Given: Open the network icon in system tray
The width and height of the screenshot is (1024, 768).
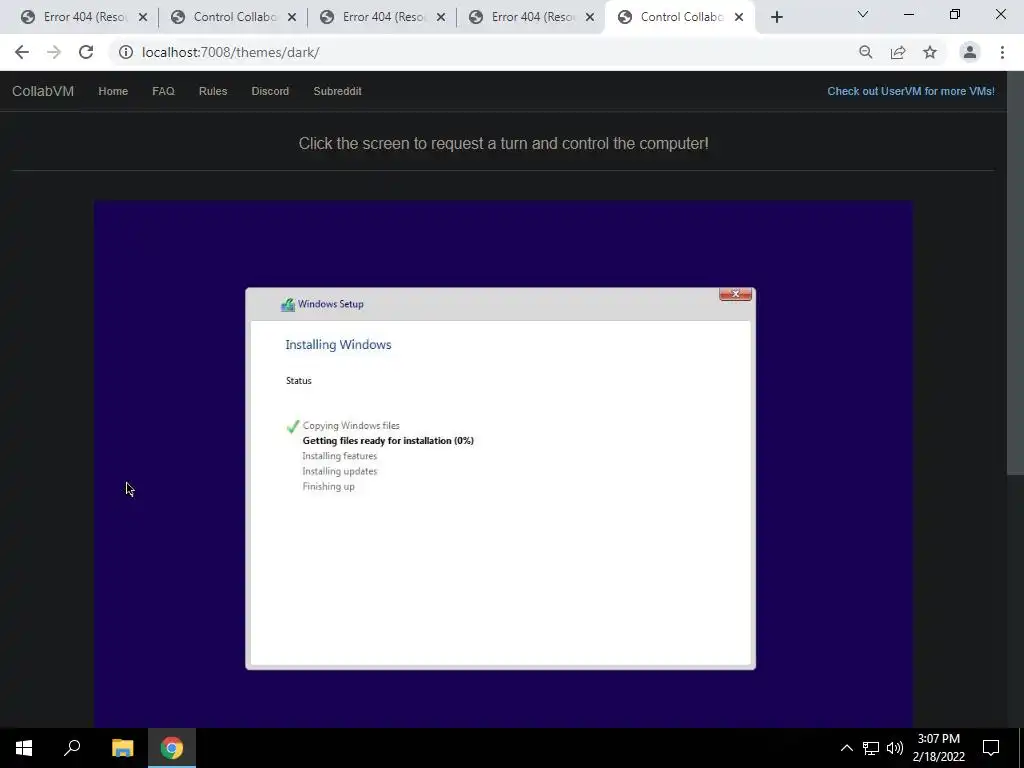Looking at the screenshot, I should click(x=871, y=748).
